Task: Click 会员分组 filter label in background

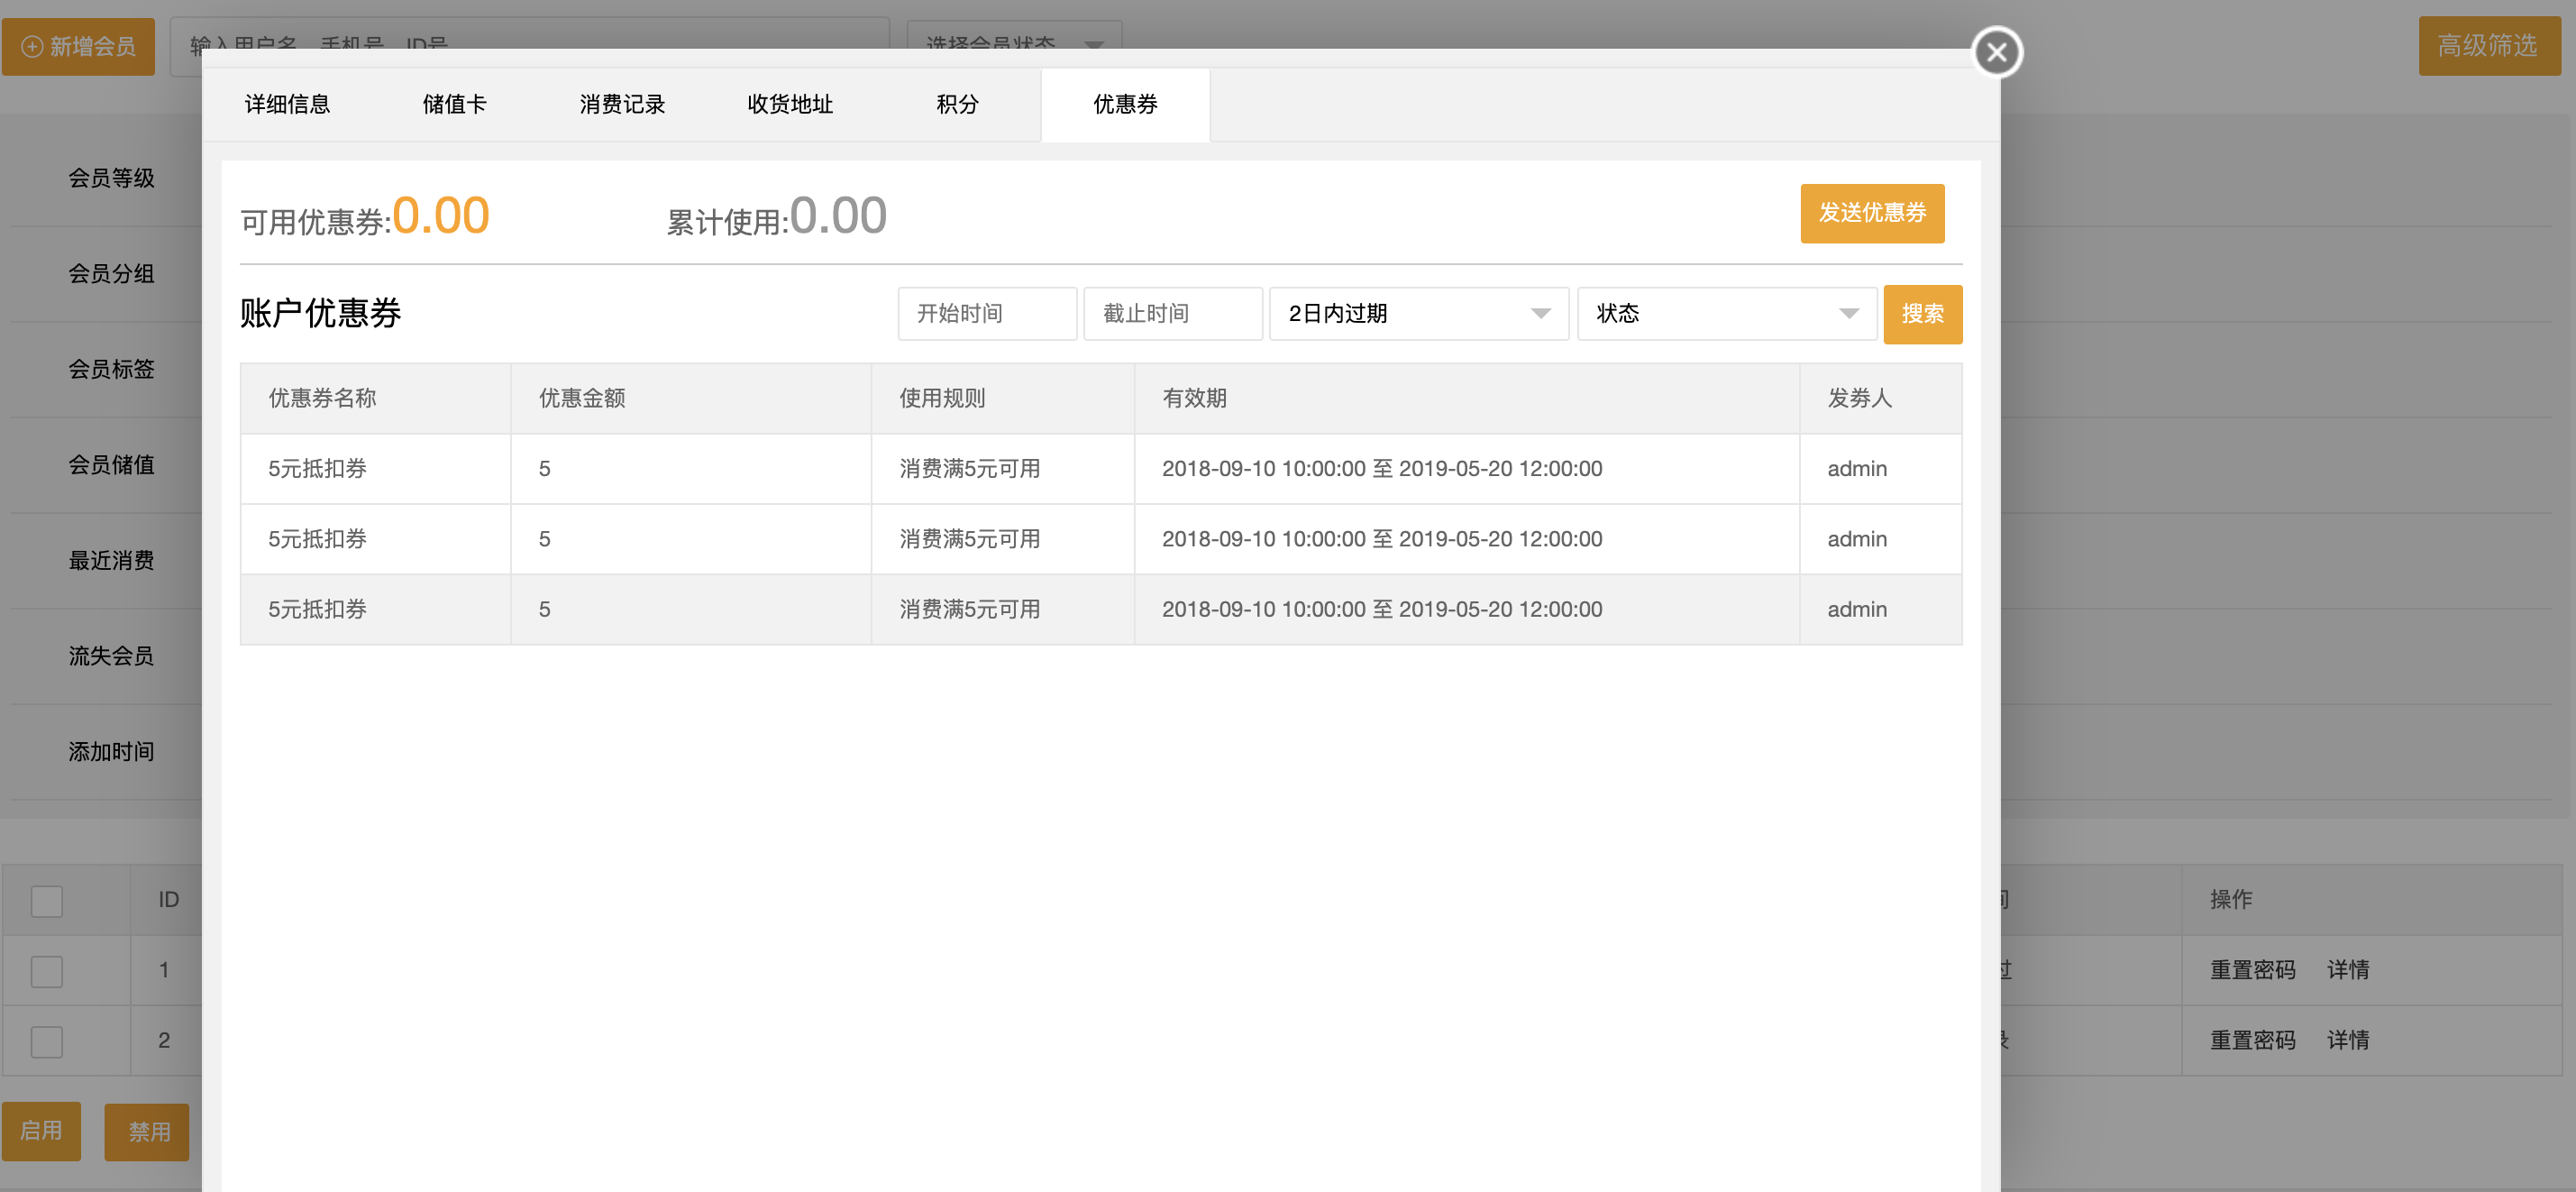Action: tap(111, 273)
